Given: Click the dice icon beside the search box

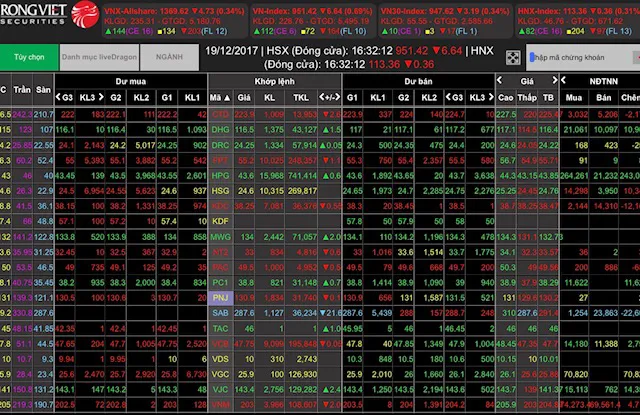Looking at the screenshot, I should tap(513, 58).
